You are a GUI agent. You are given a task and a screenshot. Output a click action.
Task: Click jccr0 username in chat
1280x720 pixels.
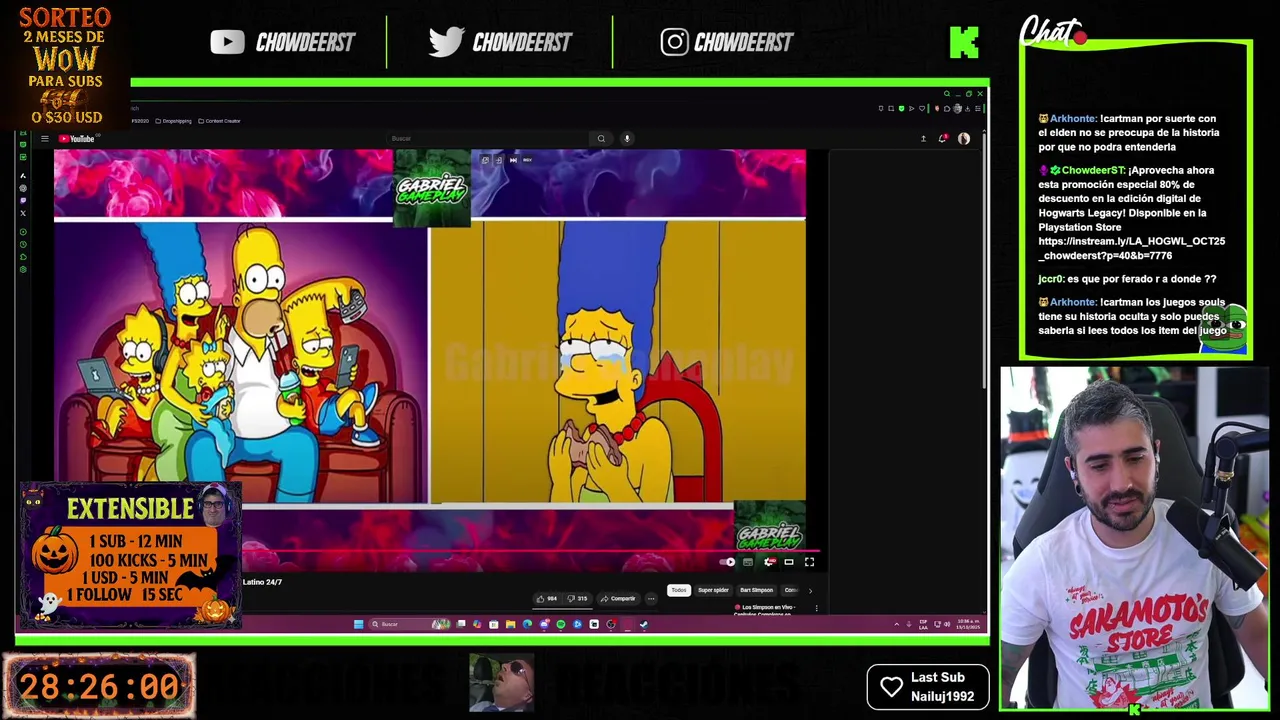1050,279
